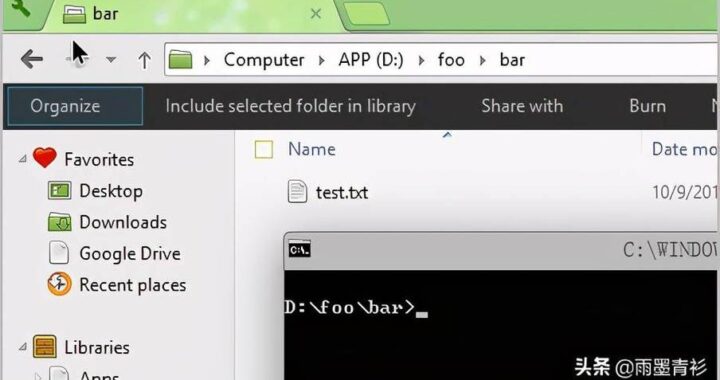Screen dimensions: 720x380
Task: Toggle the select-all checkbox
Action: click(264, 150)
